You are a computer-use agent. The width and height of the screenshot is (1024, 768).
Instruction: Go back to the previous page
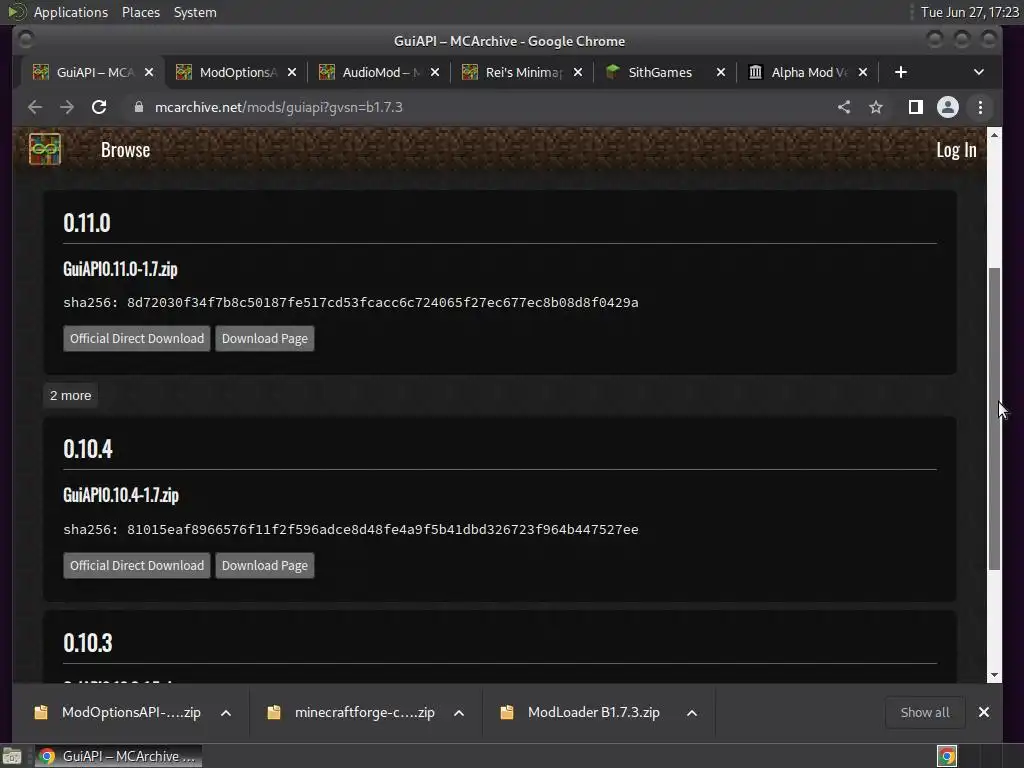click(35, 107)
